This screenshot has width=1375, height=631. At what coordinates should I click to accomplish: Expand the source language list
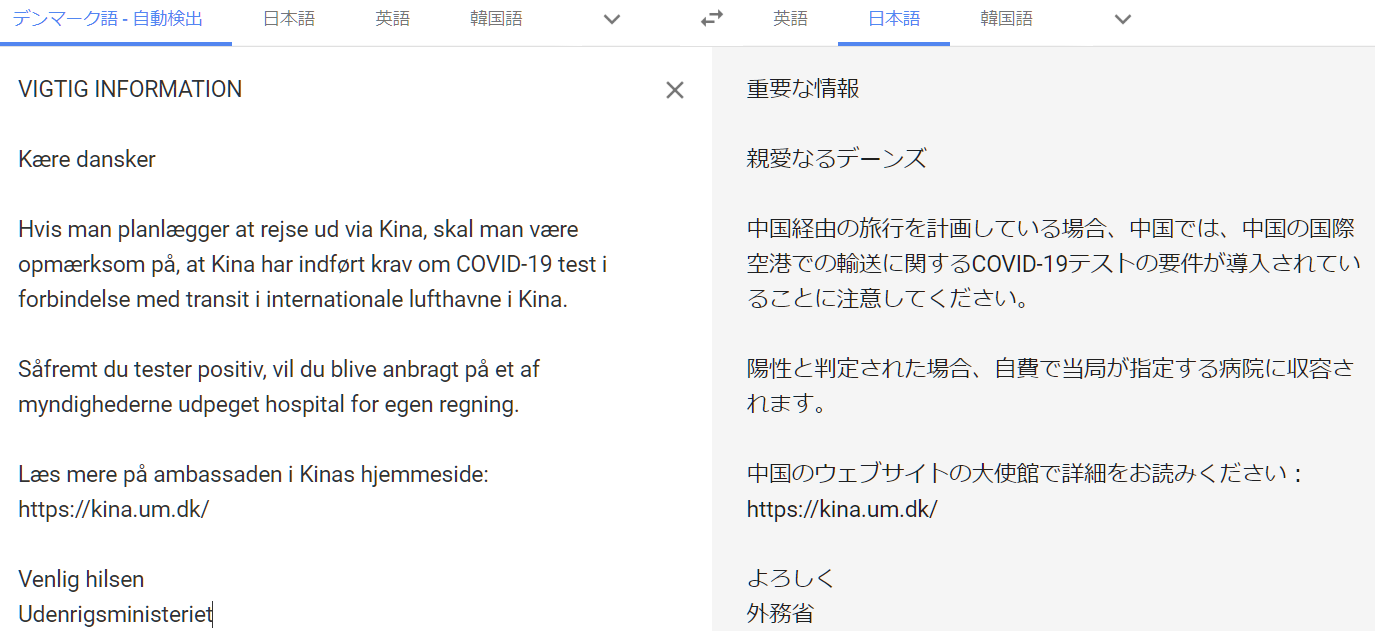tap(612, 19)
